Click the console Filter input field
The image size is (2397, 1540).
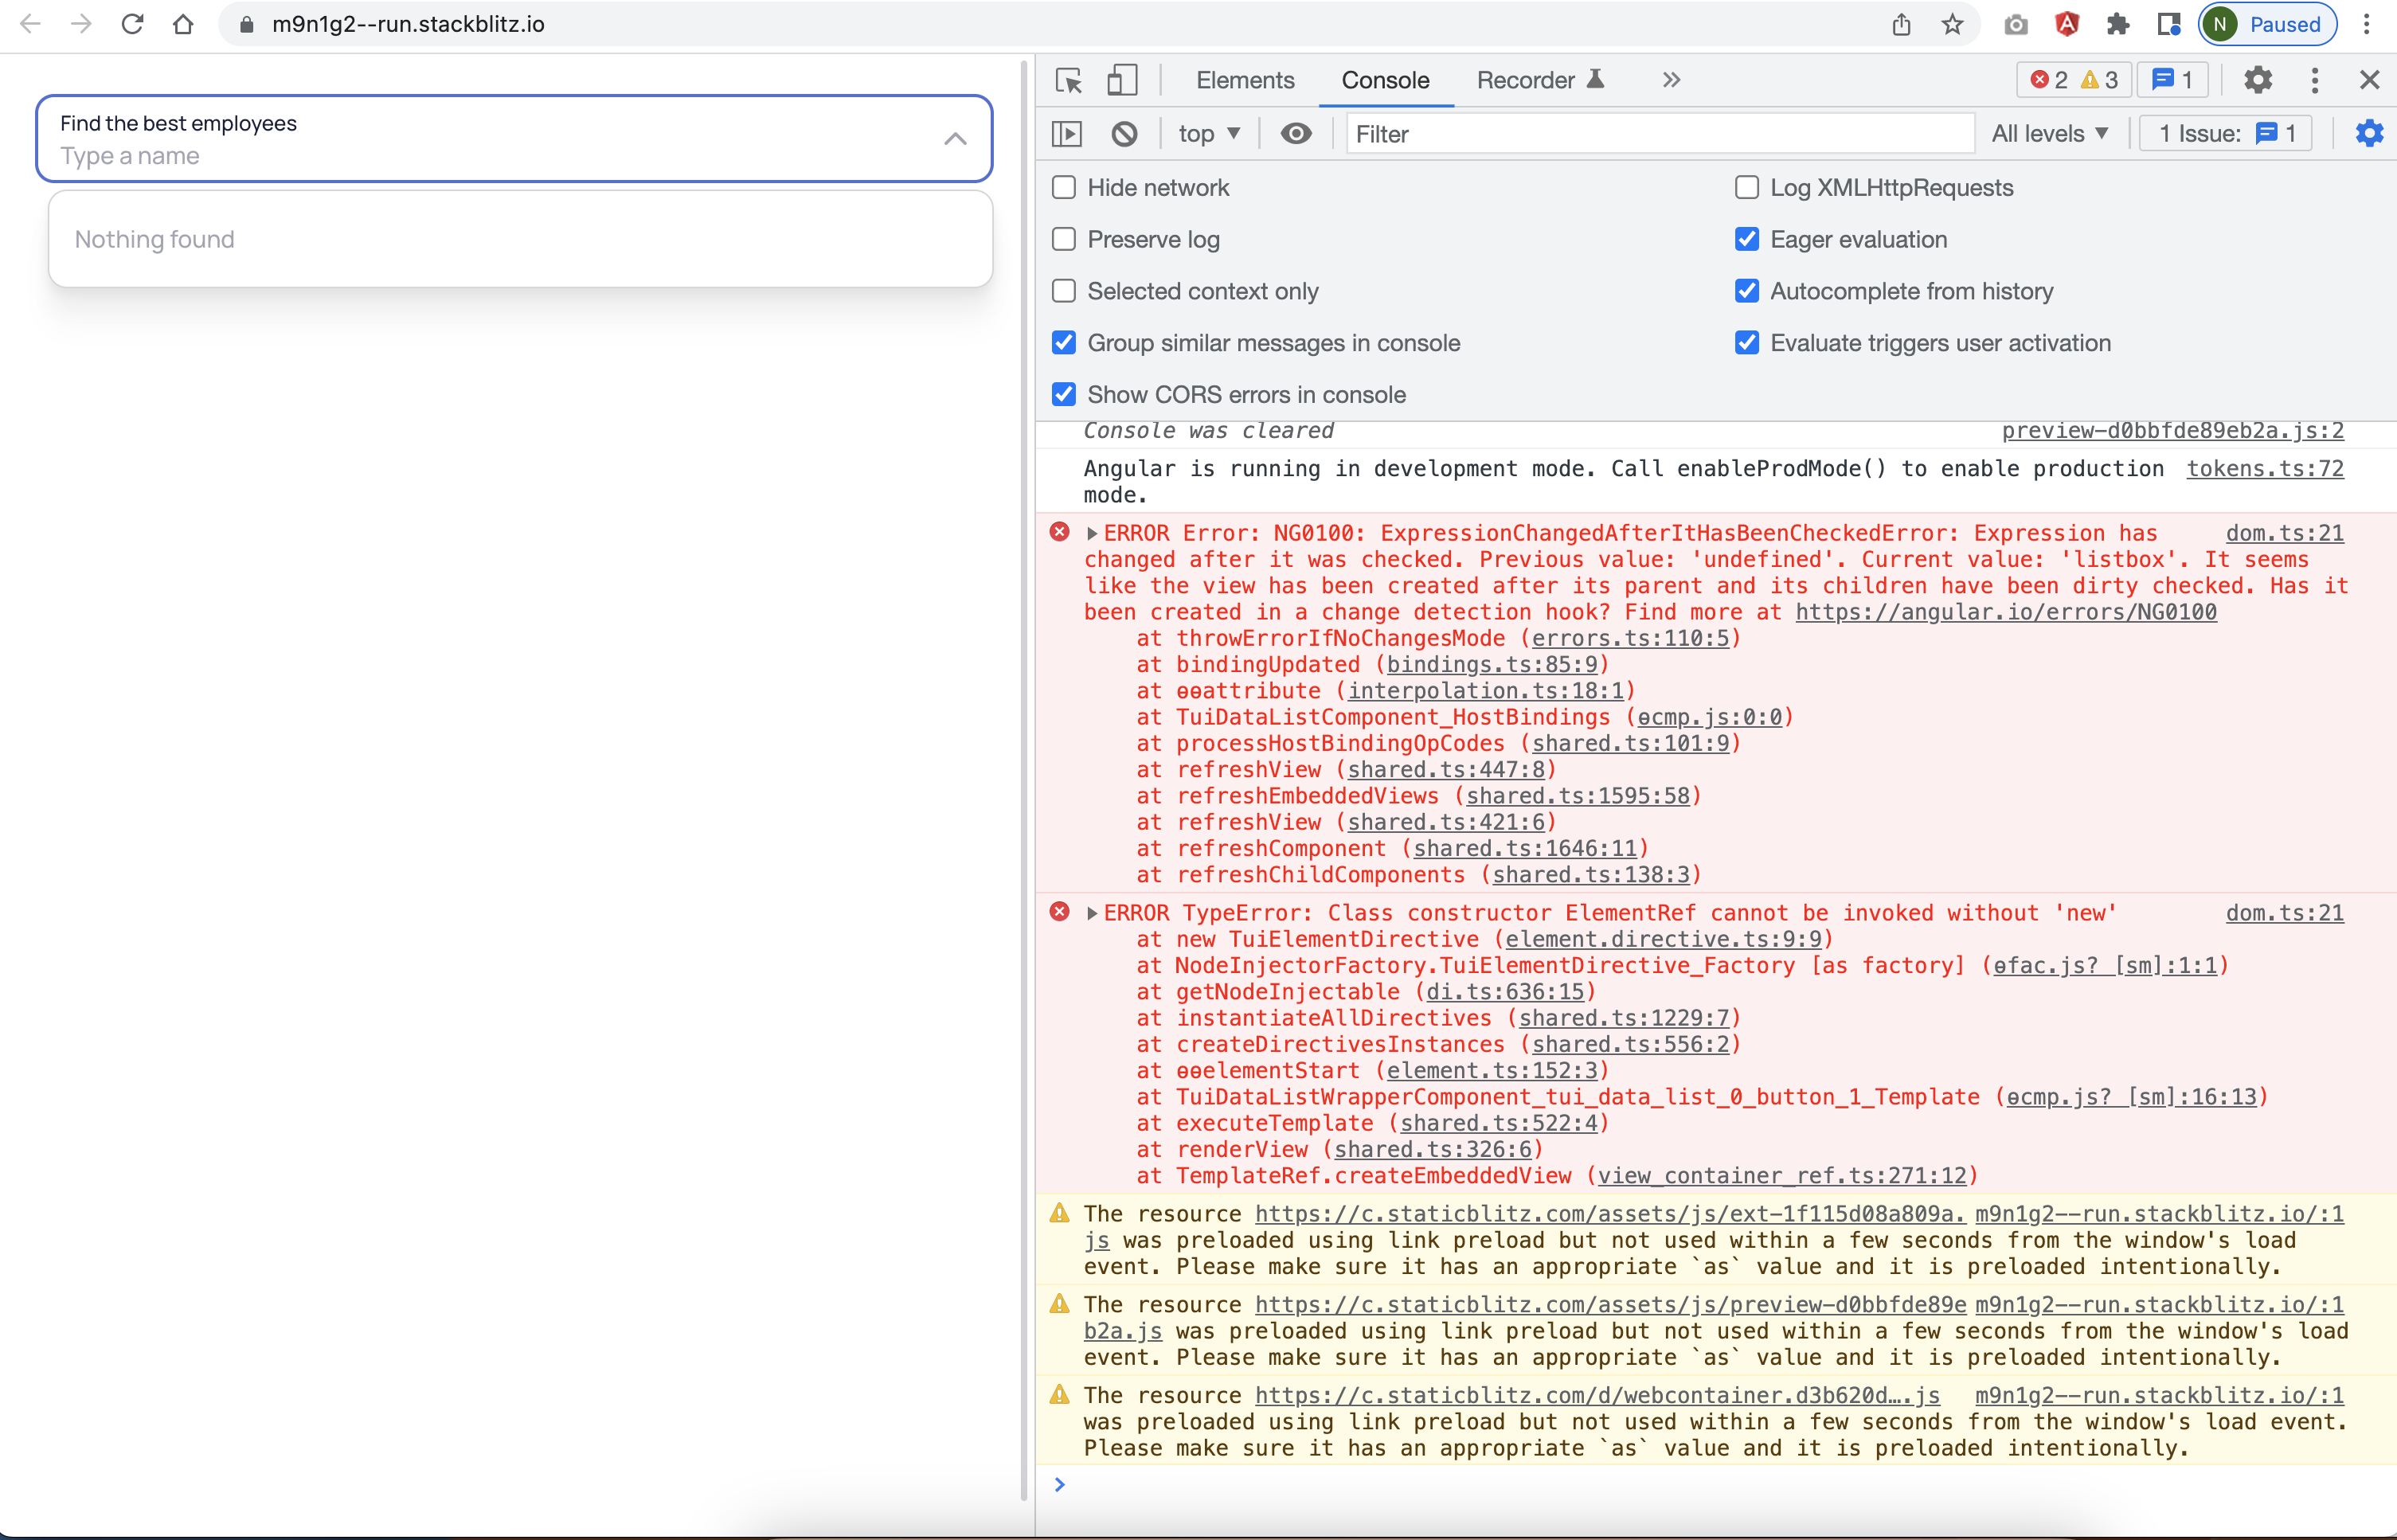coord(1660,133)
